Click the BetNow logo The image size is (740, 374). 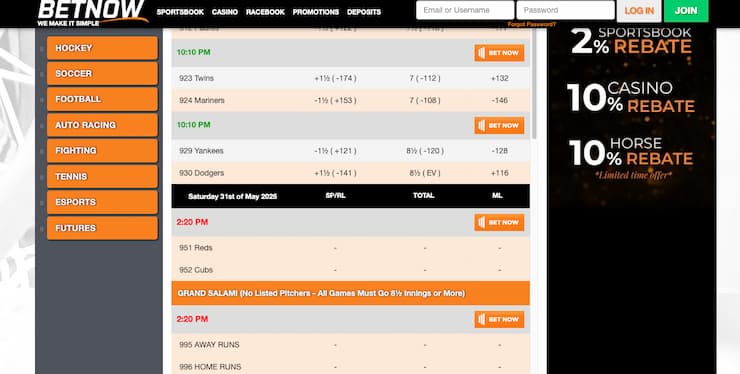point(92,13)
